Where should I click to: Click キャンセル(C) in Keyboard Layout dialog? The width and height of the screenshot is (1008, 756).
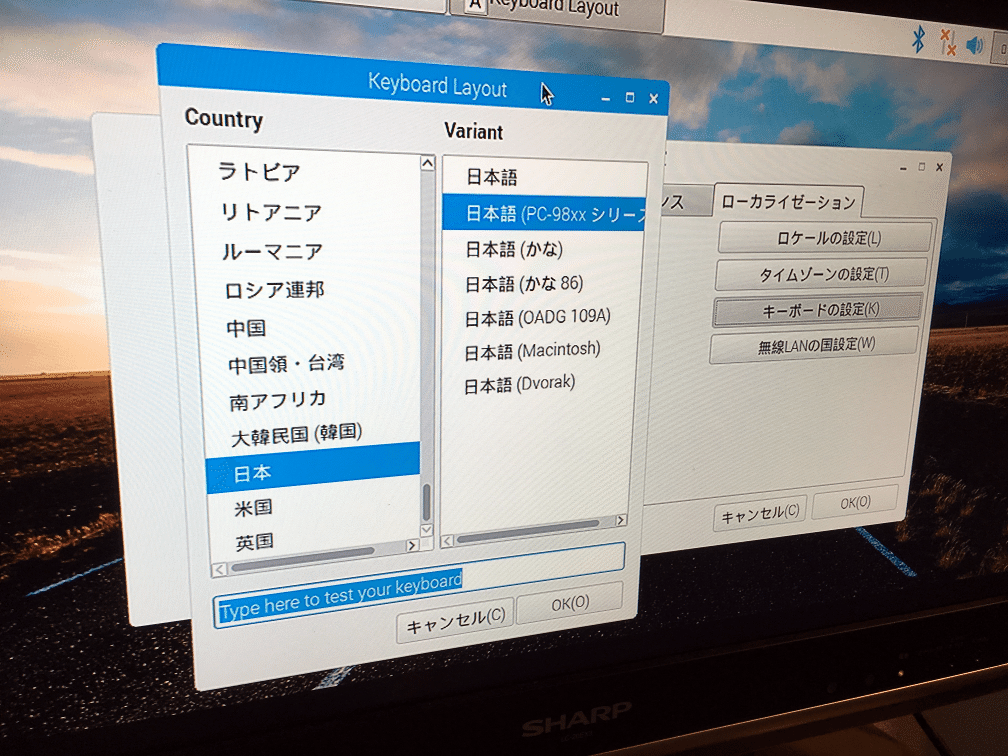[x=456, y=620]
